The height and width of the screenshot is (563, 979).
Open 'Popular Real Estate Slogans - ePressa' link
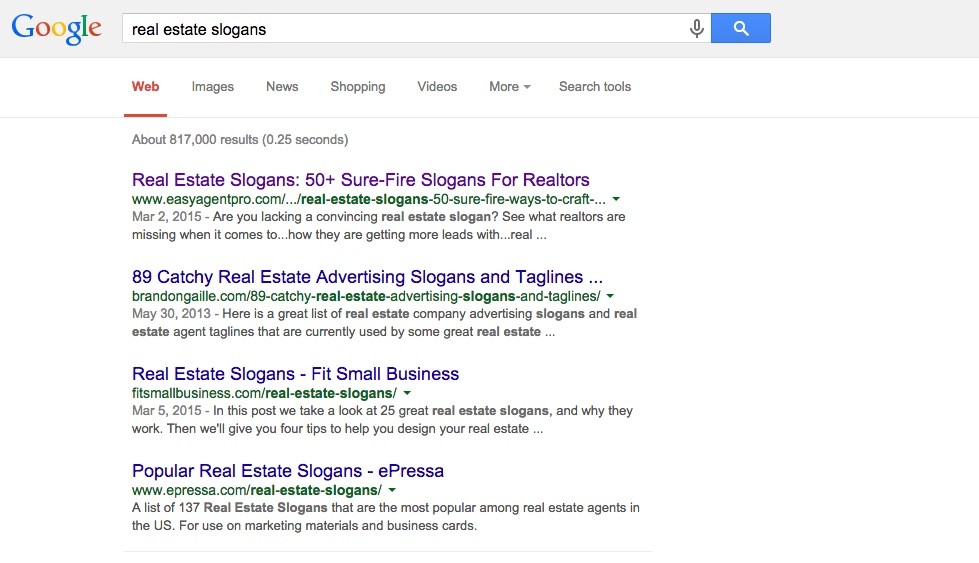(288, 471)
